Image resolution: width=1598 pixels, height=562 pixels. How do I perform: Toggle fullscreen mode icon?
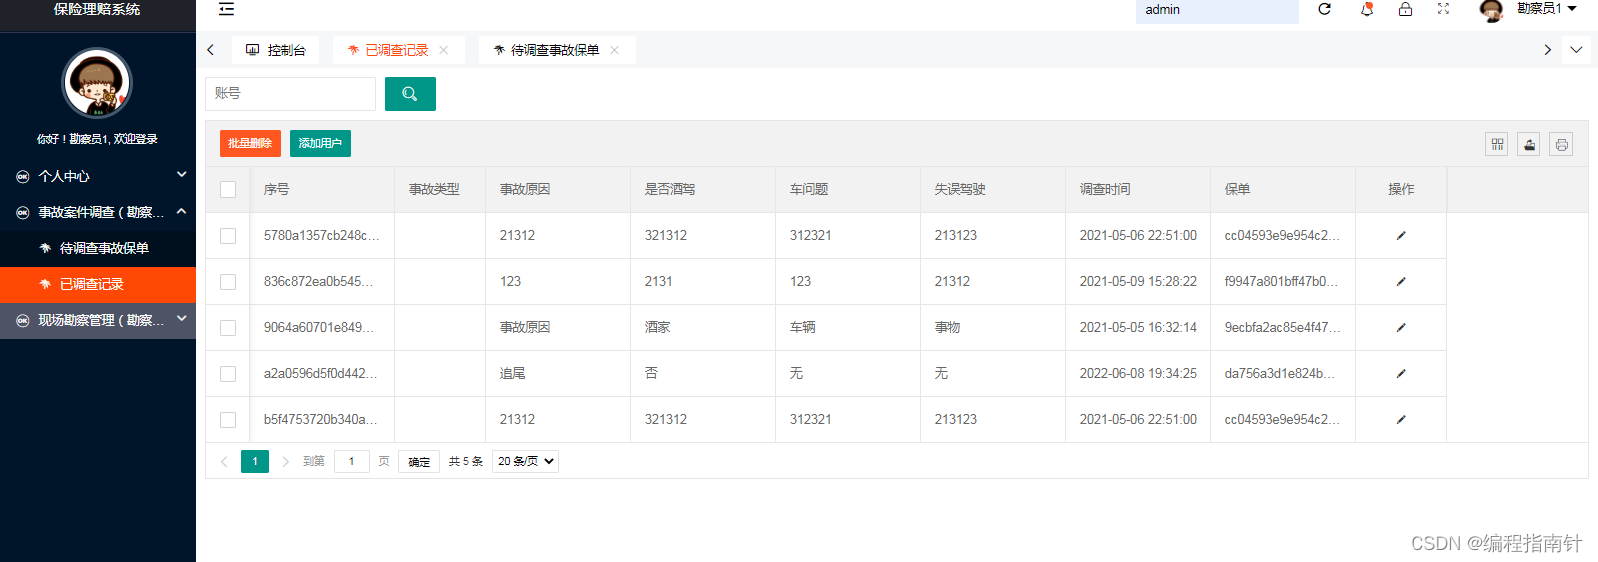point(1443,9)
